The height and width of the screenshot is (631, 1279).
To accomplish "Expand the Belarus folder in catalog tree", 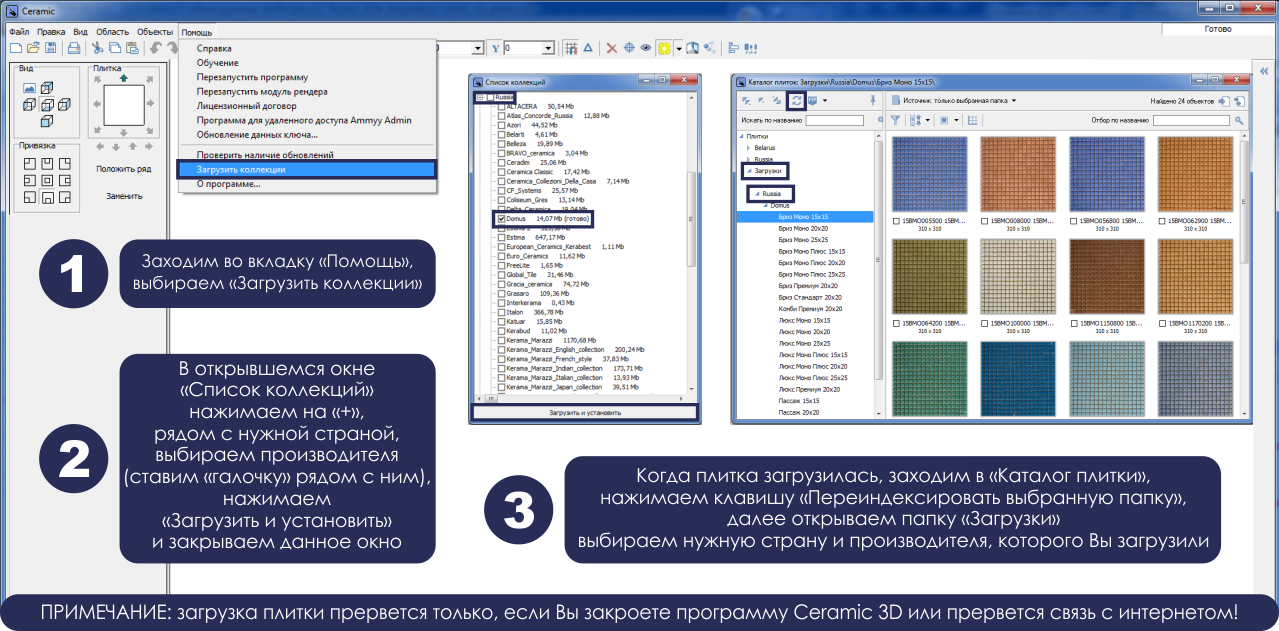I will tap(748, 147).
